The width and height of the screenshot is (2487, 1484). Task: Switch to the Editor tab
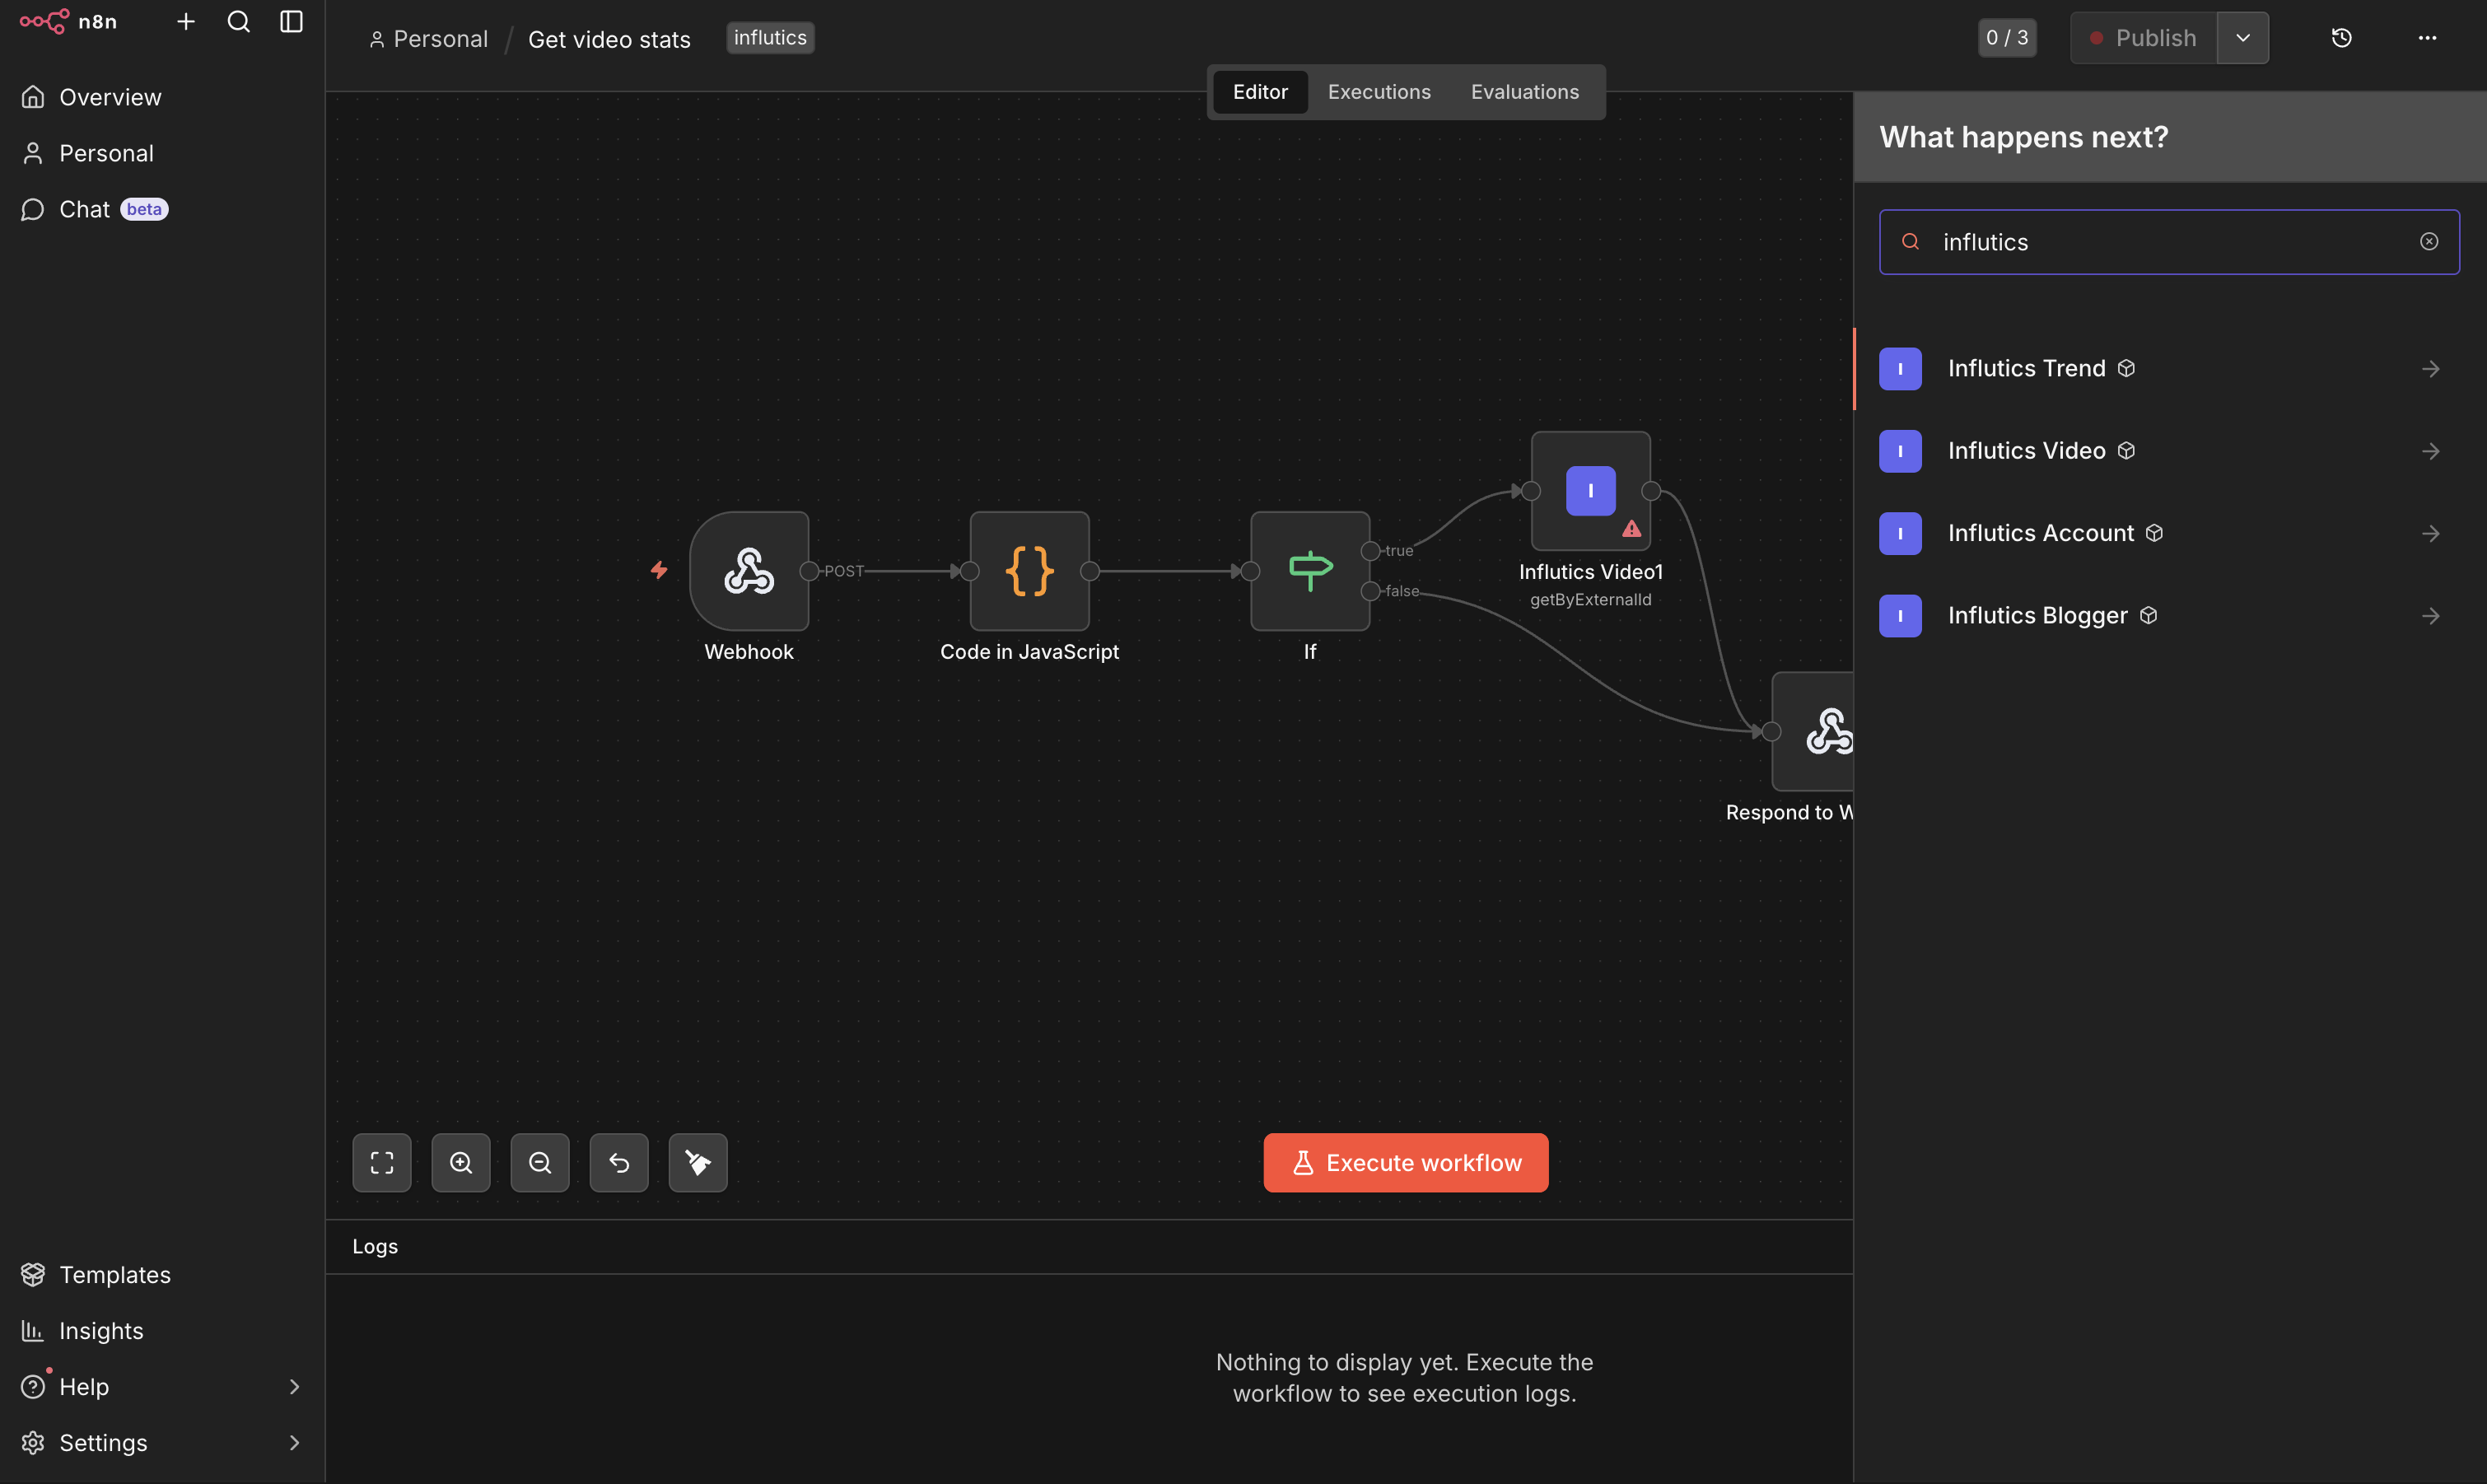[x=1260, y=92]
